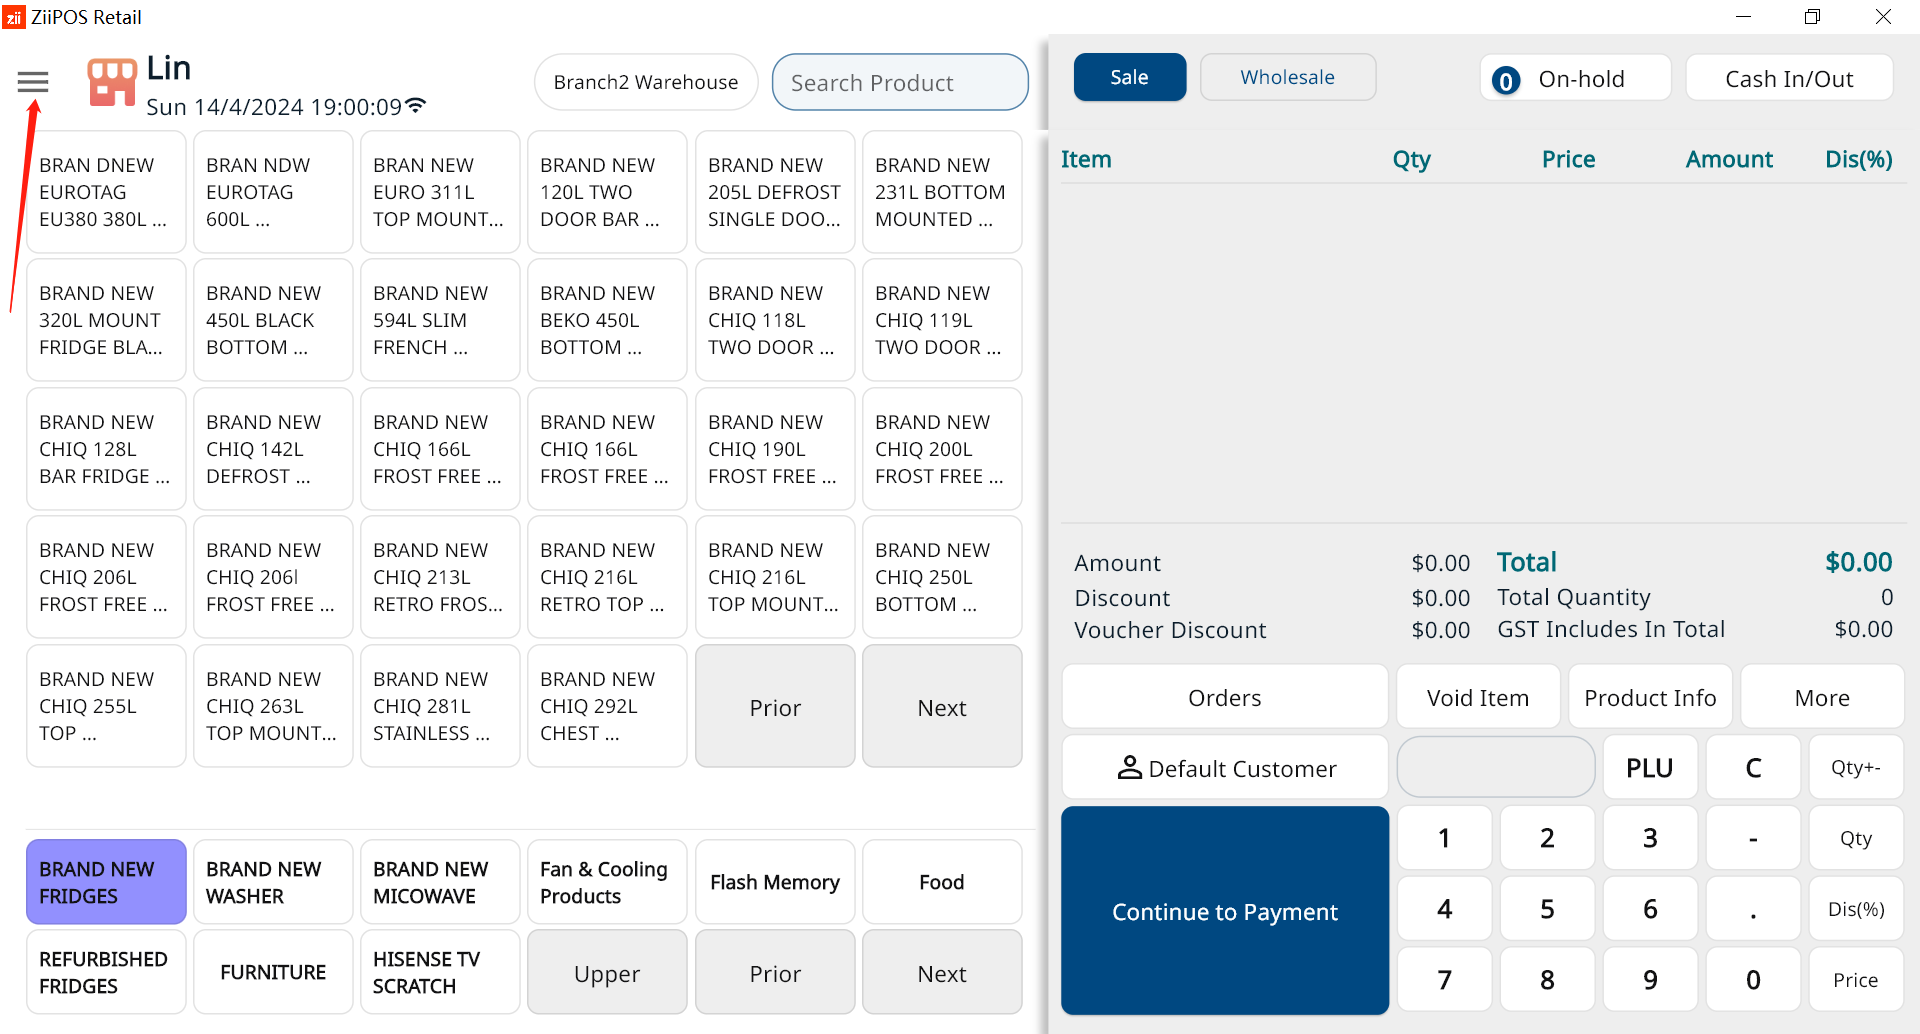The height and width of the screenshot is (1034, 1920).
Task: Go to Prior page of products
Action: tap(775, 707)
